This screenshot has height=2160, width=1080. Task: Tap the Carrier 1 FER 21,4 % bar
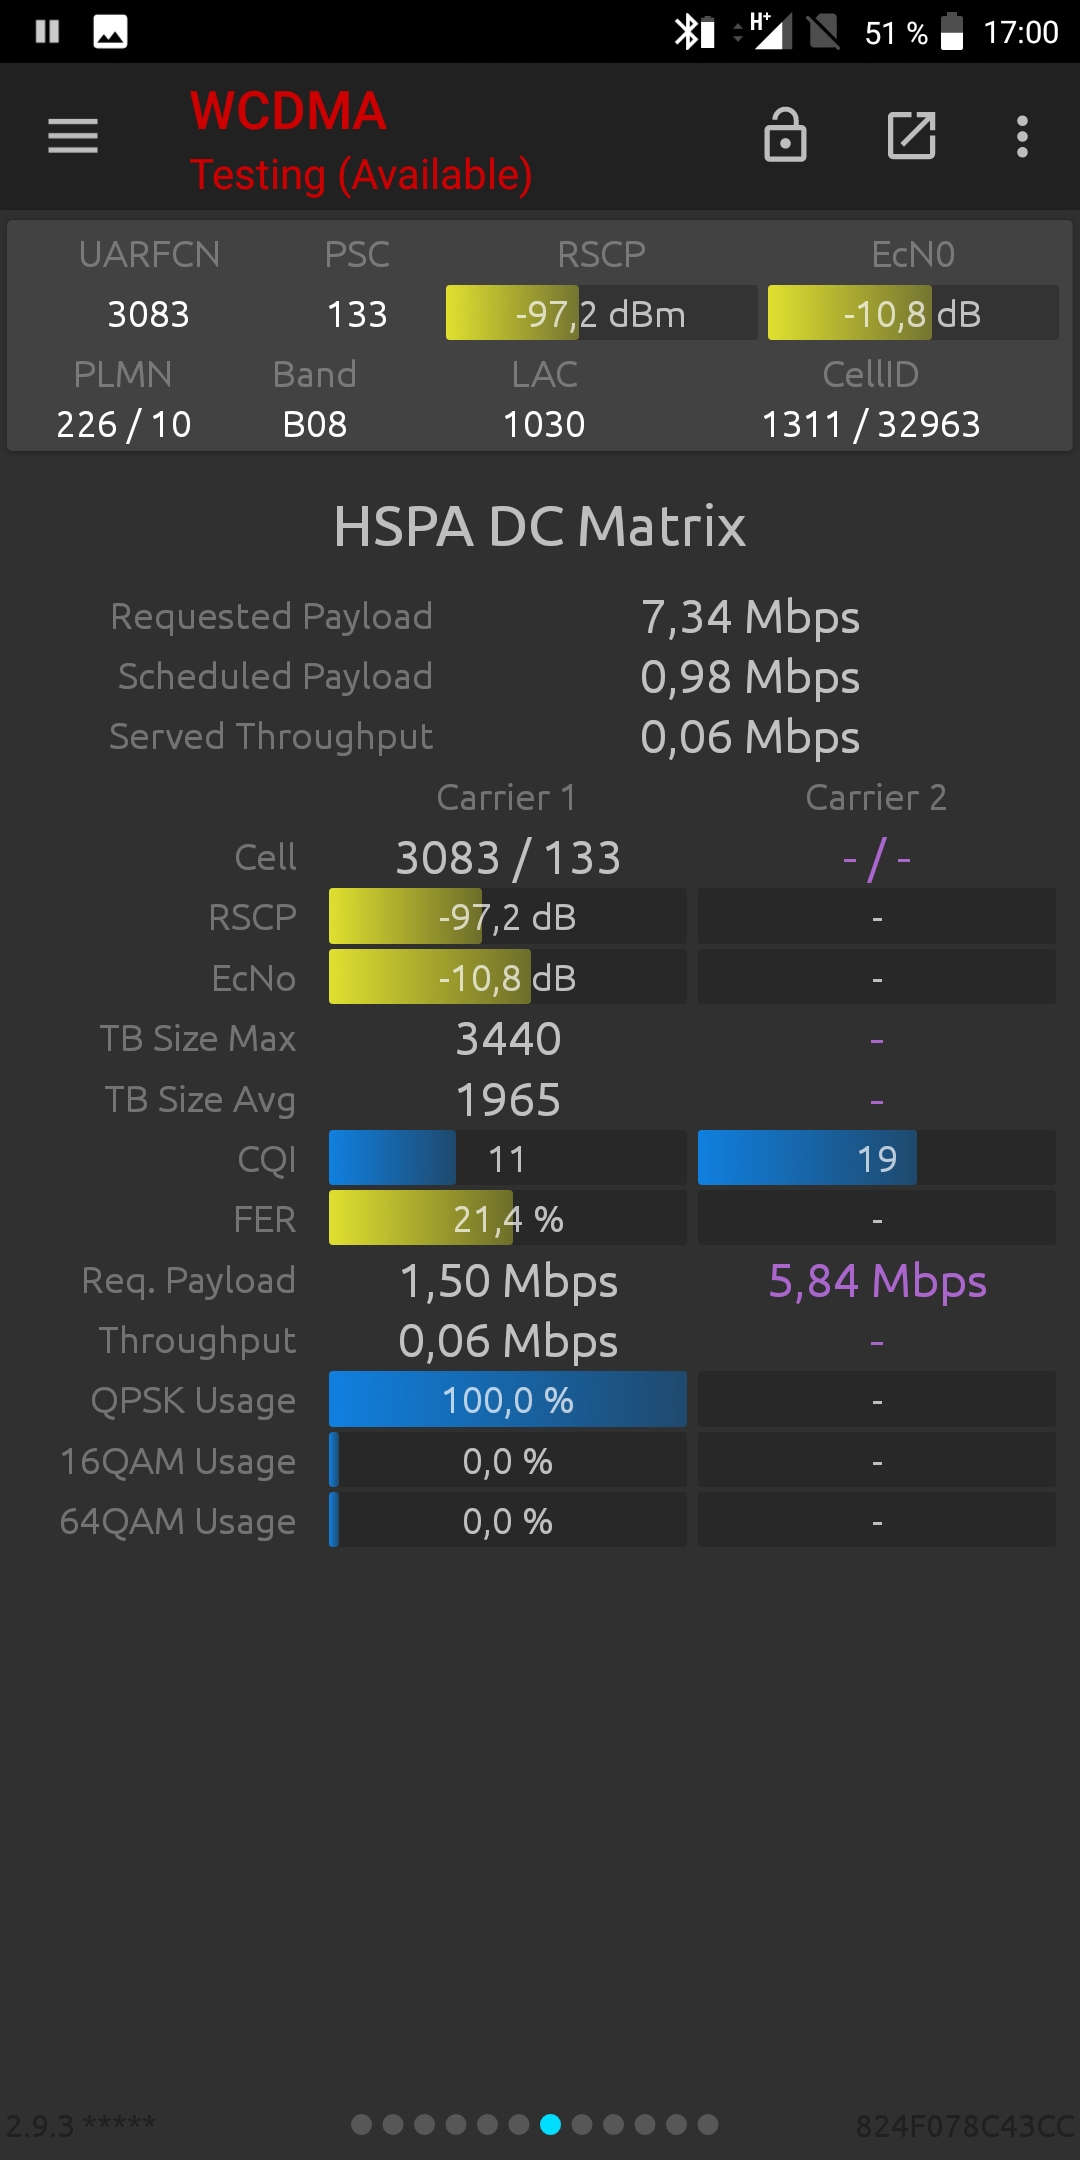click(x=508, y=1218)
